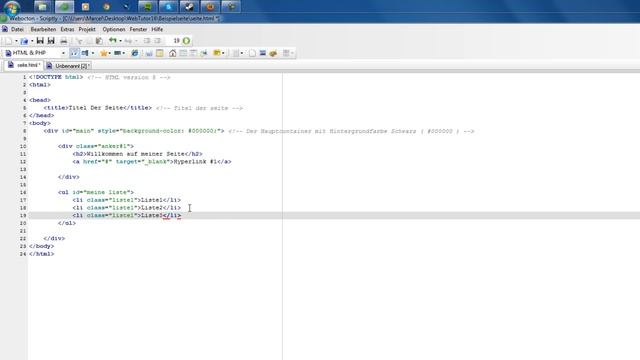The image size is (640, 360).
Task: Click the green undo arrow
Action: click(x=112, y=40)
